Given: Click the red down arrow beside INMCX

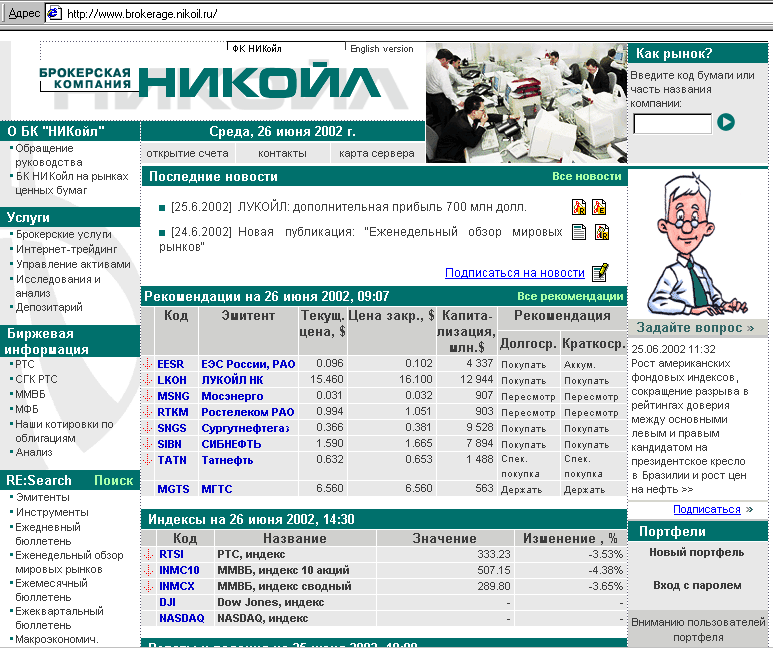Looking at the screenshot, I should coord(148,586).
